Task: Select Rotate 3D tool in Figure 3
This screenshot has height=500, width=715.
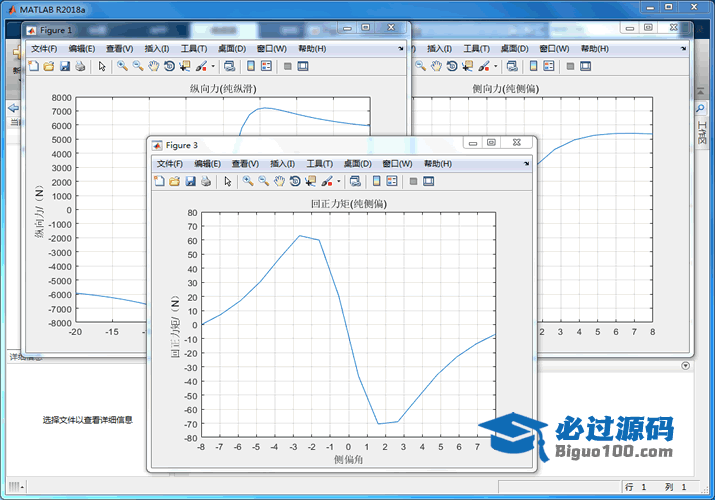Action: [295, 181]
